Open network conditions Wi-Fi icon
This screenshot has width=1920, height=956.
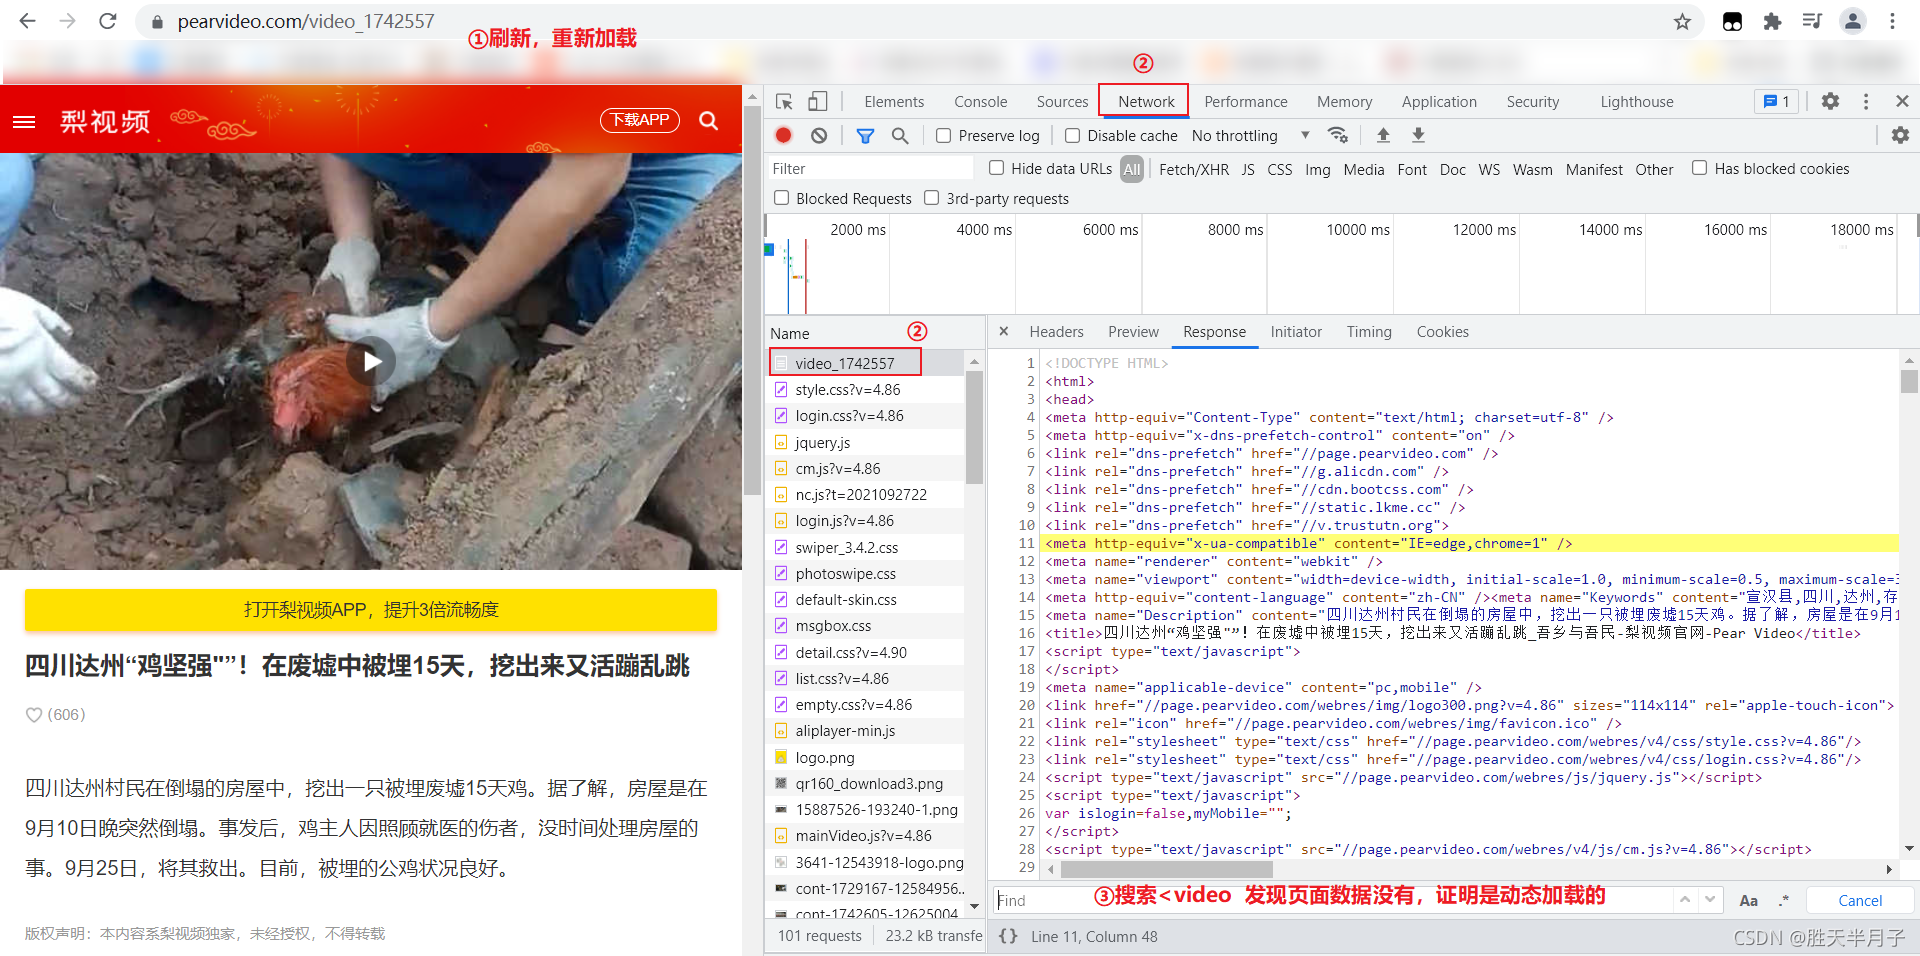coord(1338,135)
